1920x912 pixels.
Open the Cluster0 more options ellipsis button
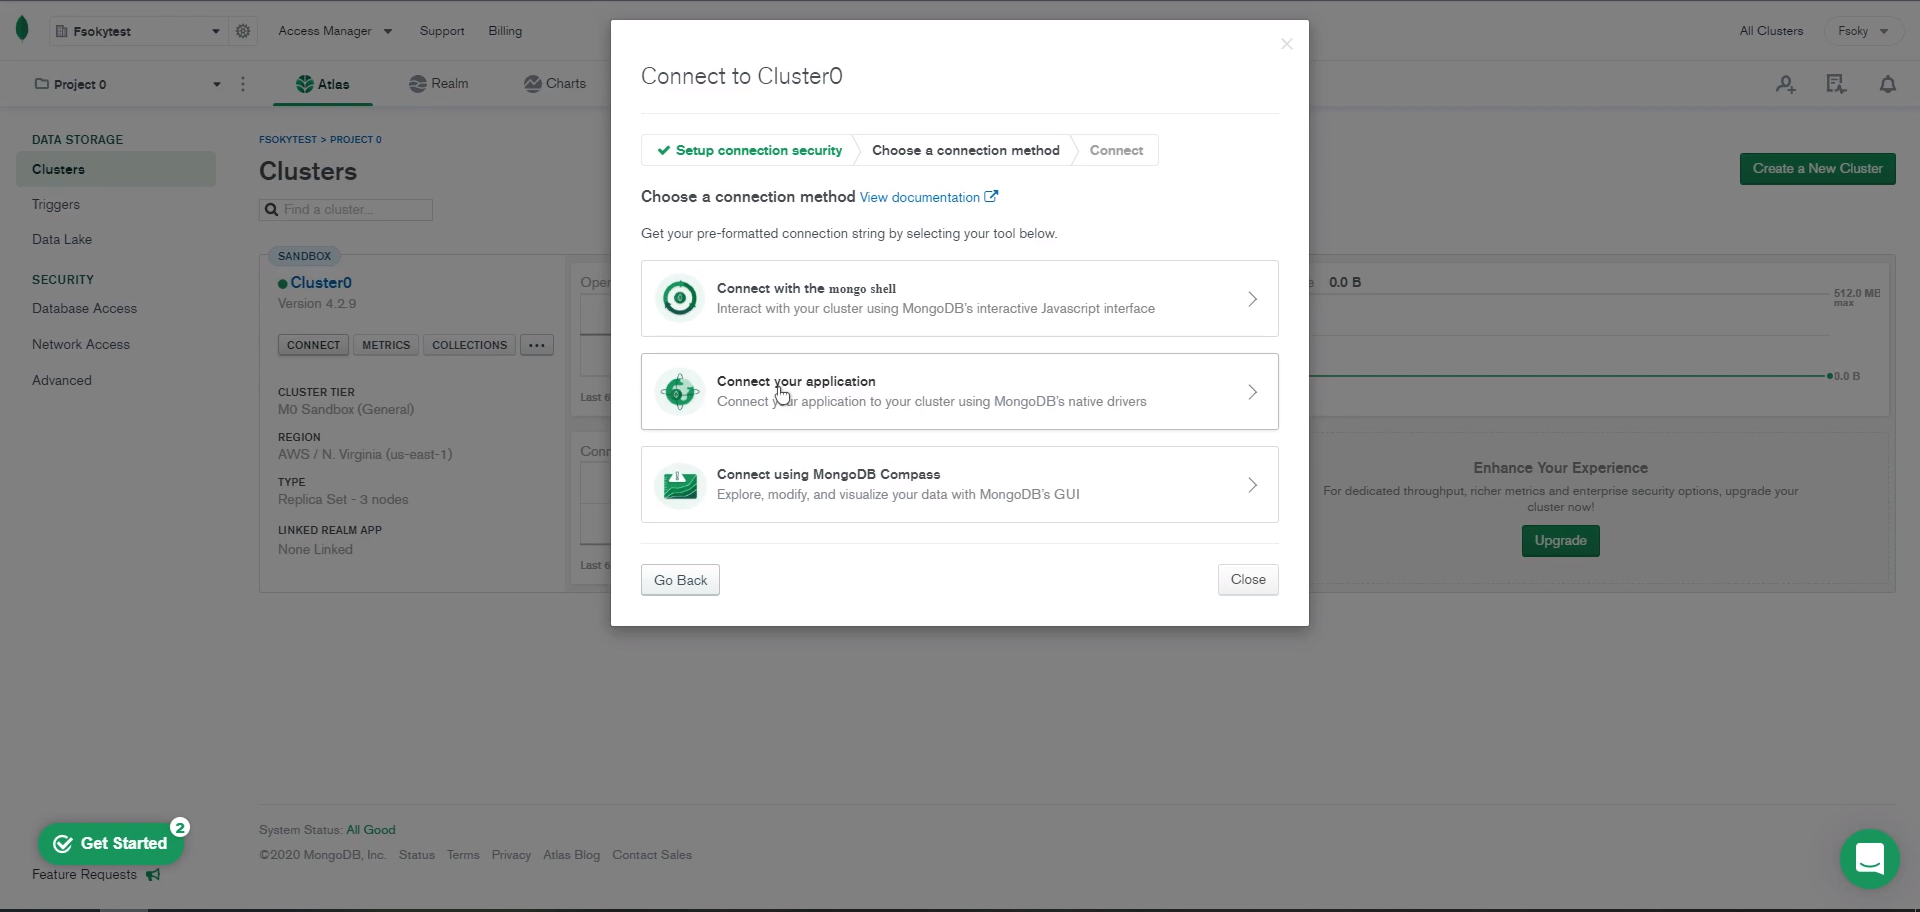(537, 345)
